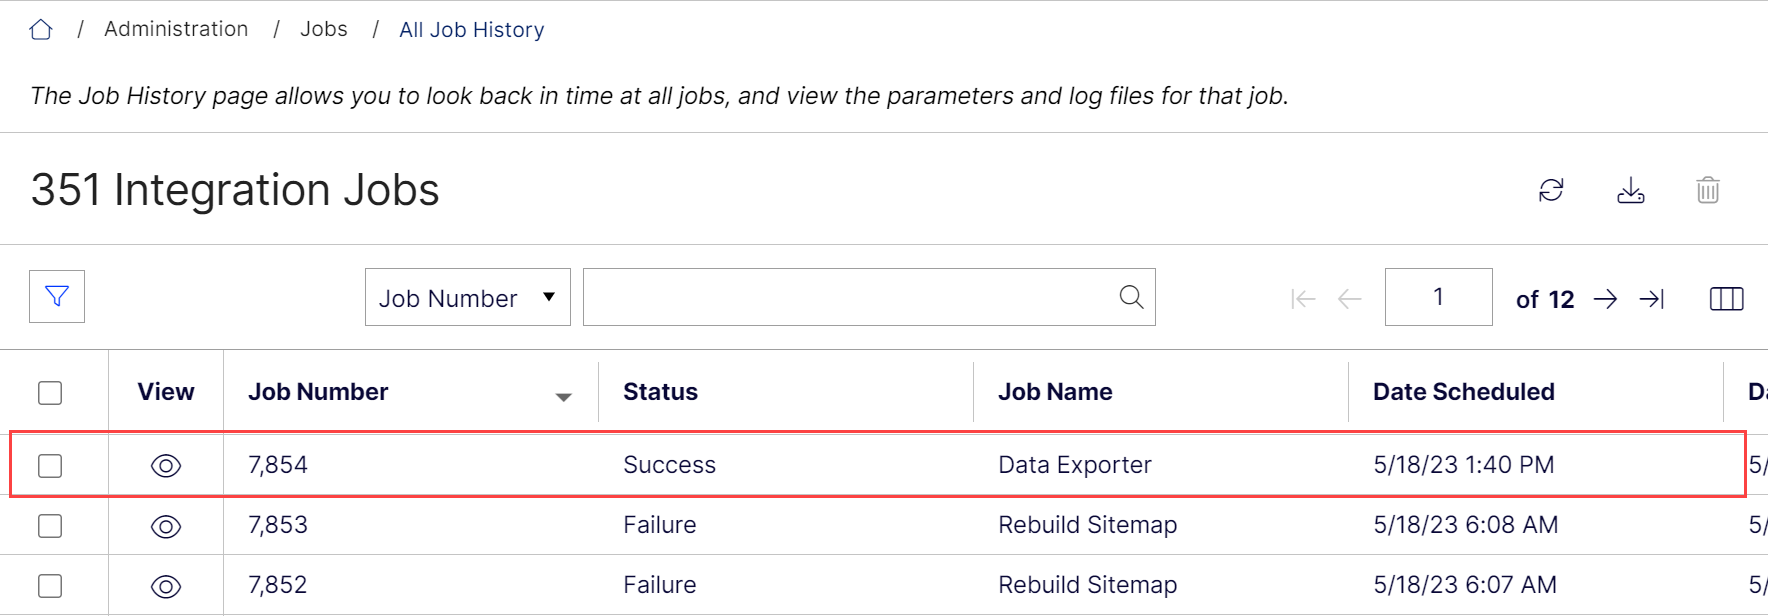Open the Job Number search dropdown
The height and width of the screenshot is (616, 1768).
468,297
